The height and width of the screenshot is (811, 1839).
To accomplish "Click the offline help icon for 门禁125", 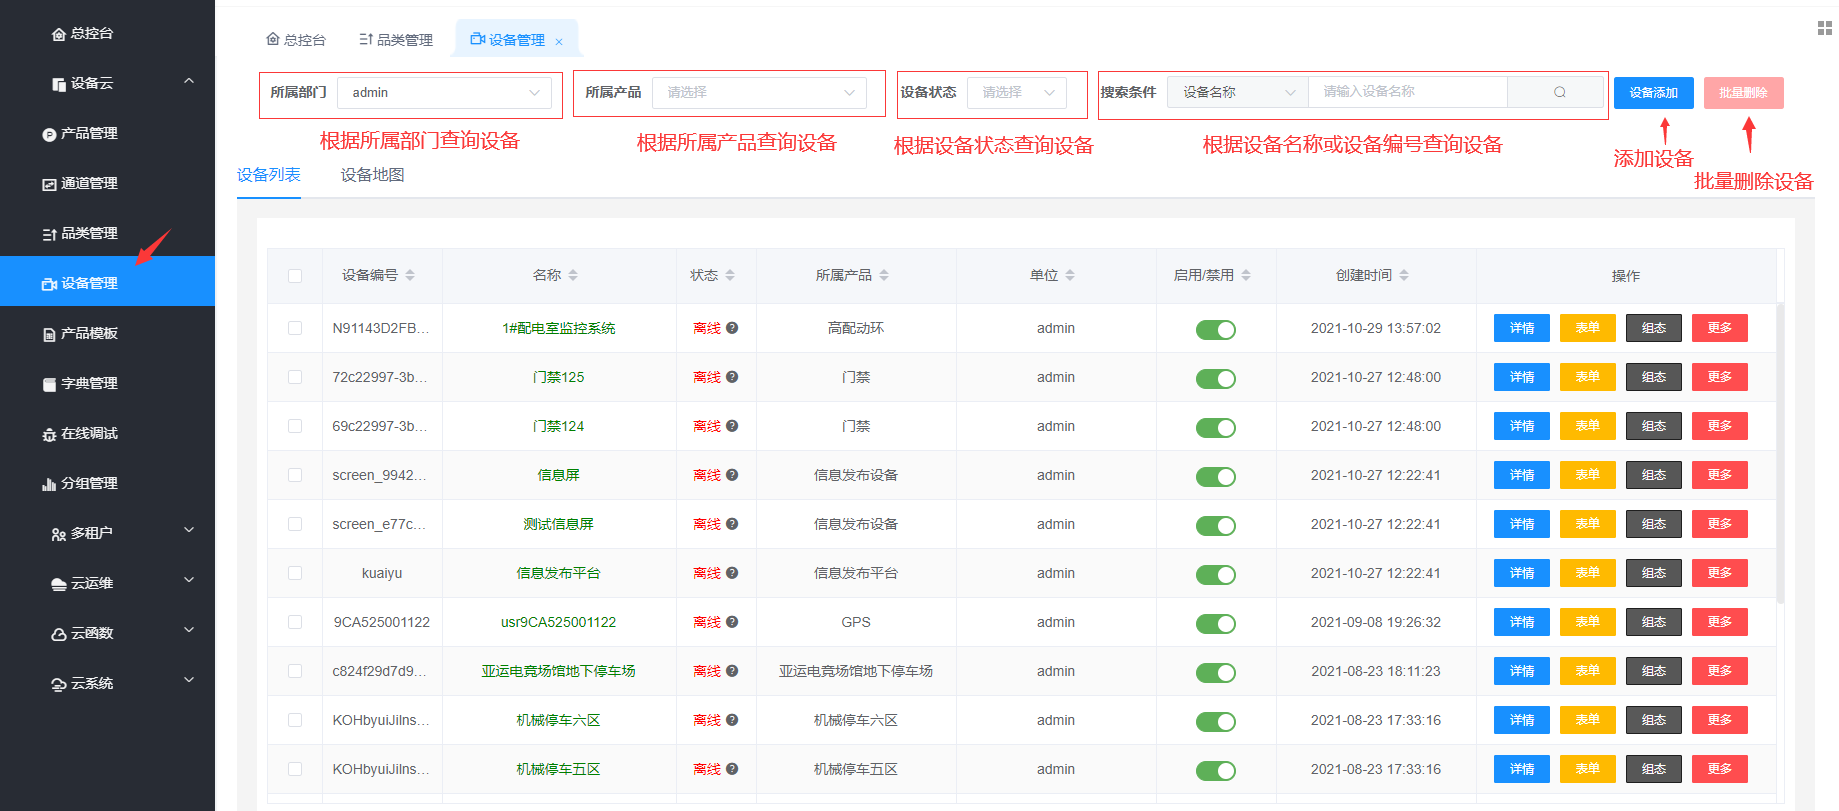I will pos(732,377).
